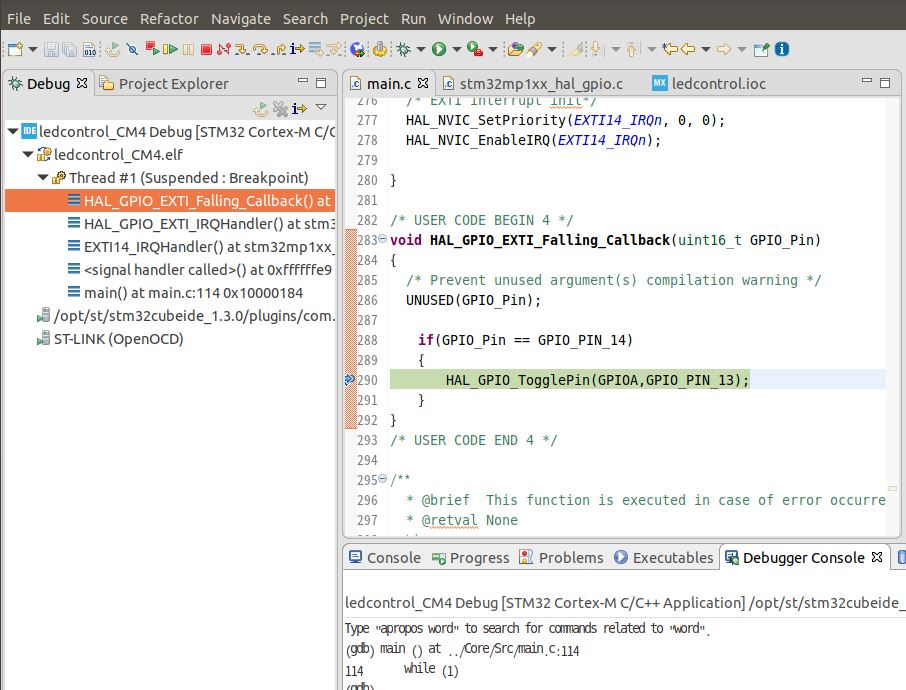Close the main.c editor tab

pyautogui.click(x=423, y=83)
